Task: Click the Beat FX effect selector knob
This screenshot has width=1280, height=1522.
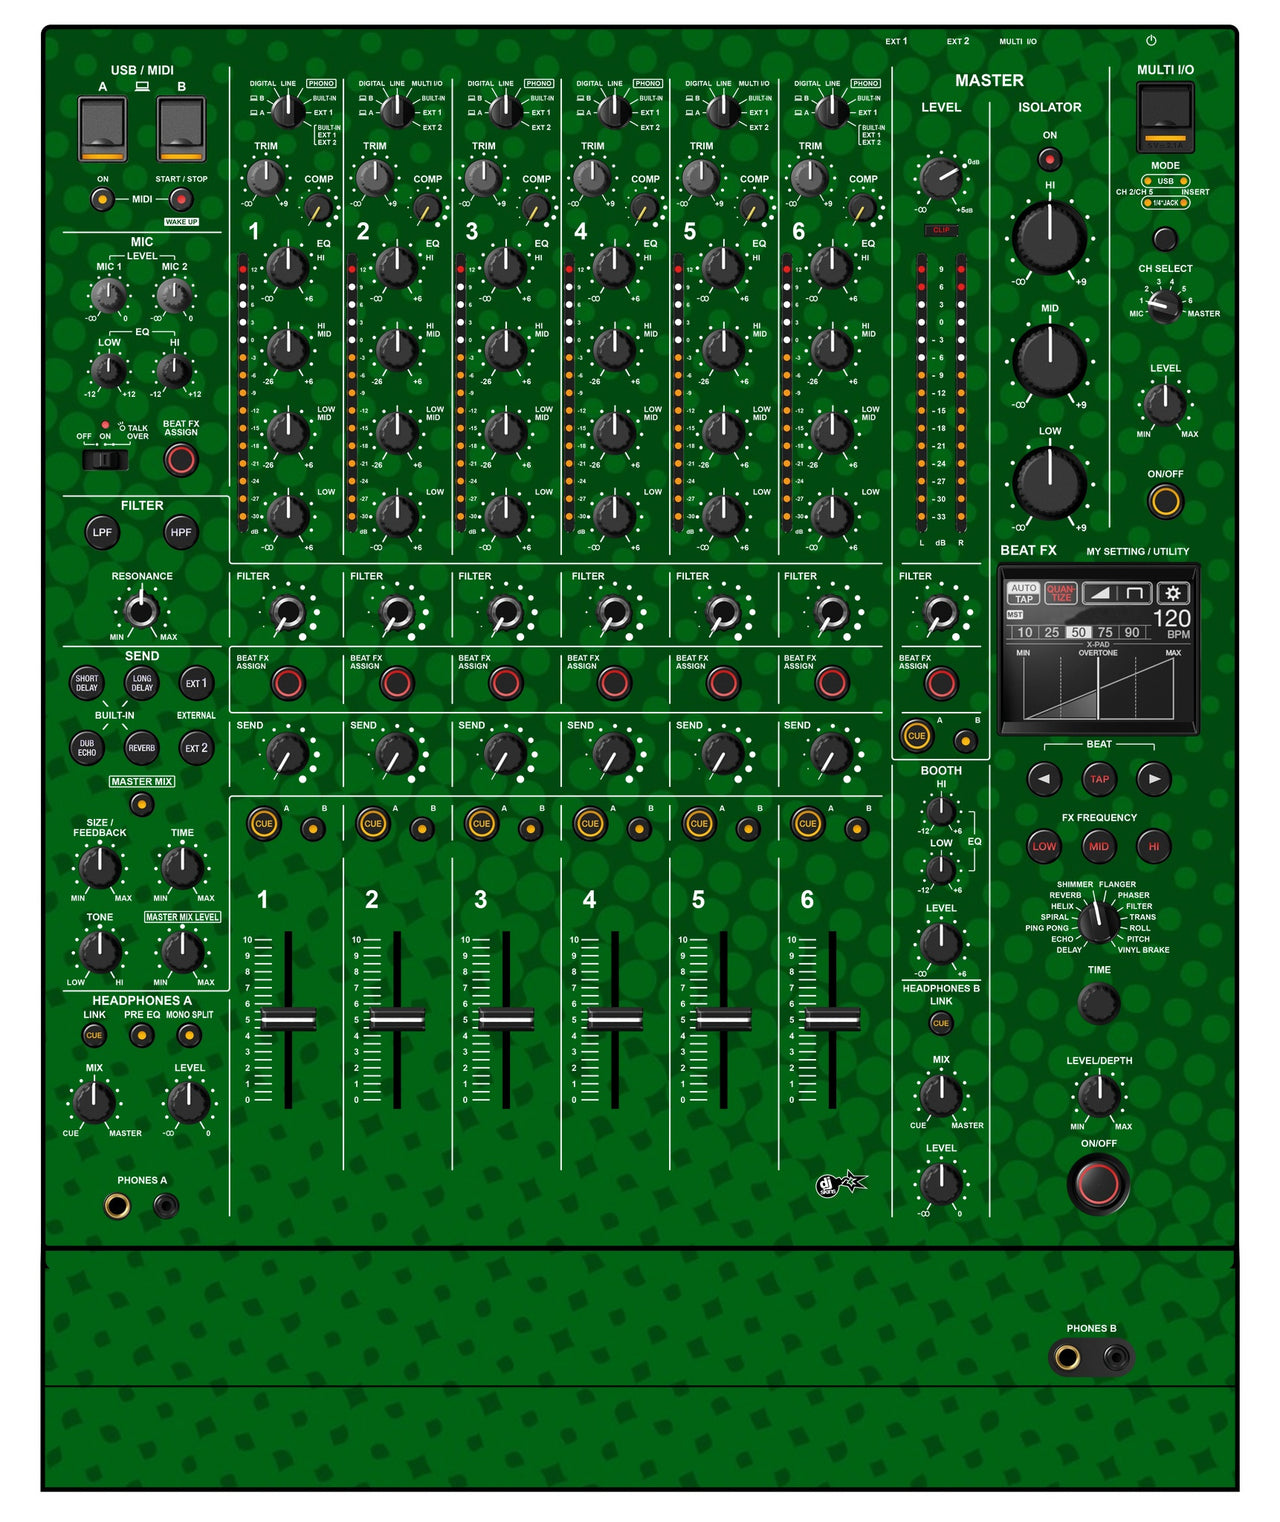Action: click(x=1099, y=922)
